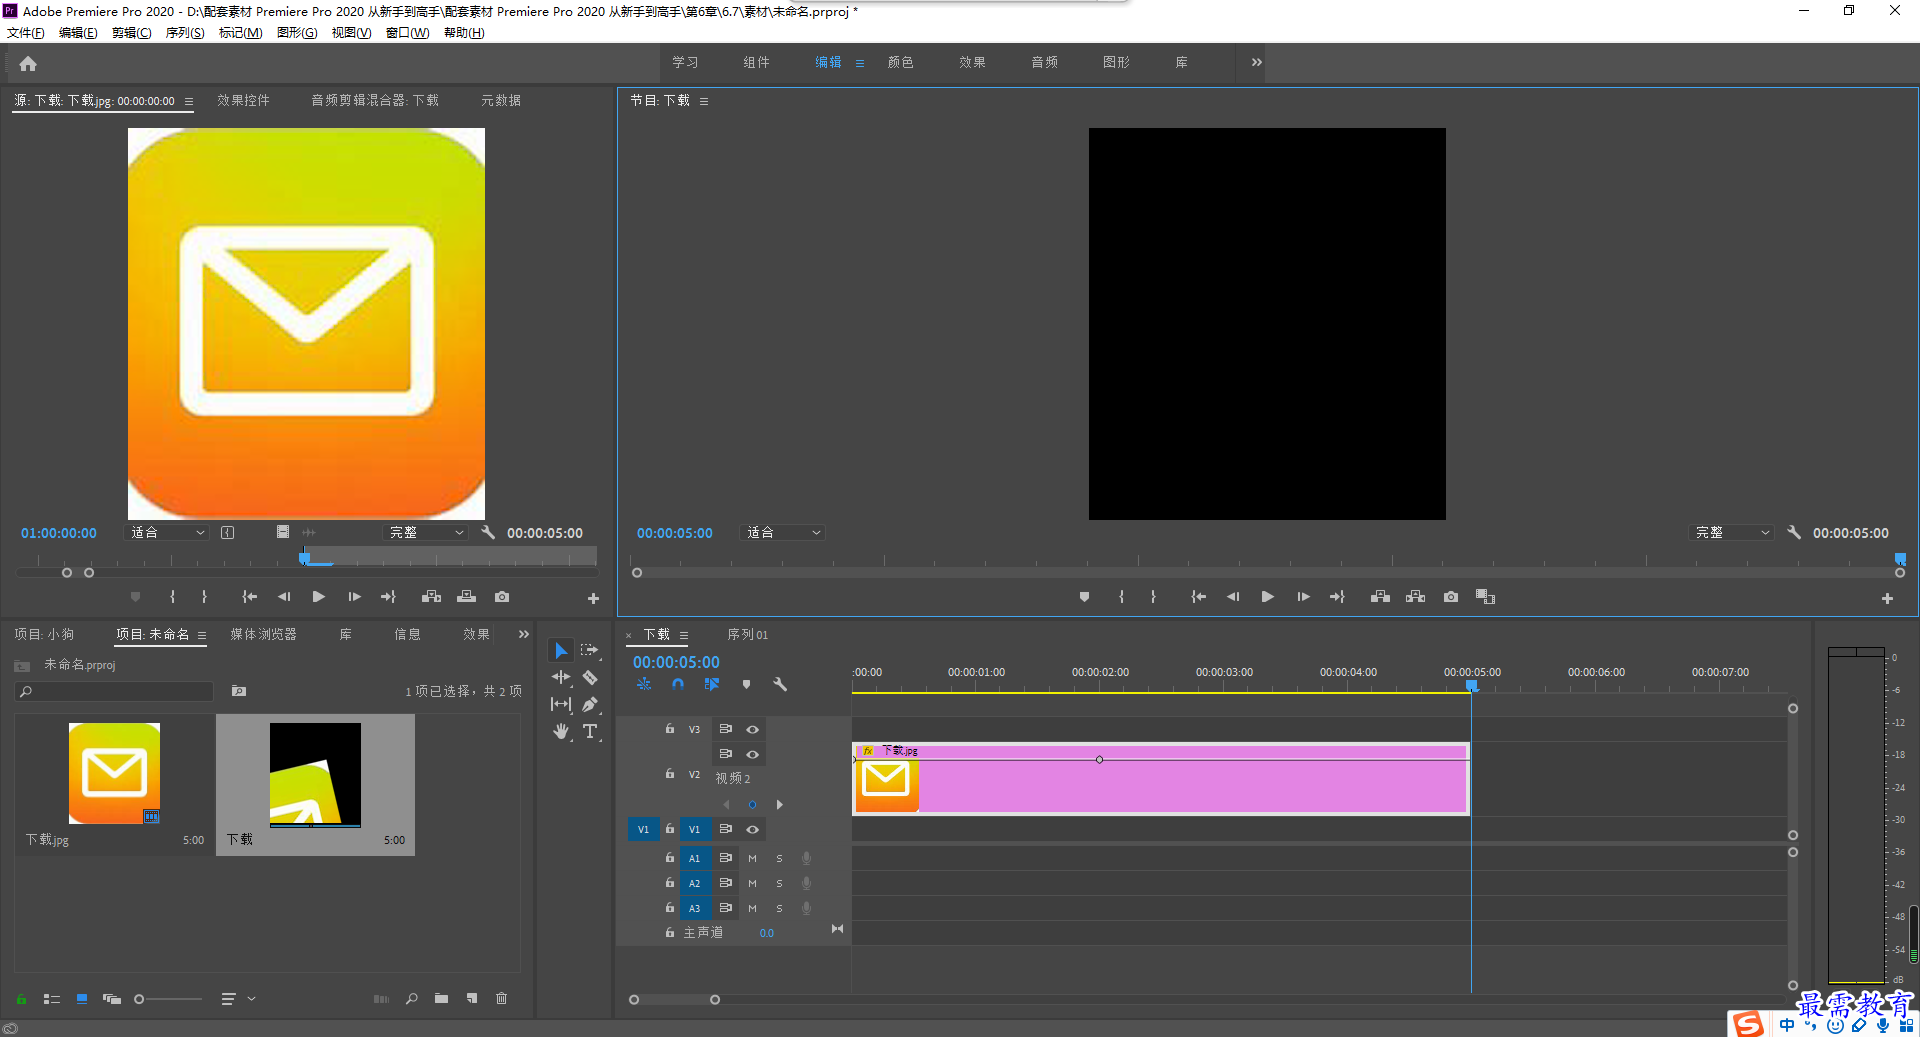This screenshot has width=1920, height=1037.
Task: Select the Hand tool
Action: (x=561, y=731)
